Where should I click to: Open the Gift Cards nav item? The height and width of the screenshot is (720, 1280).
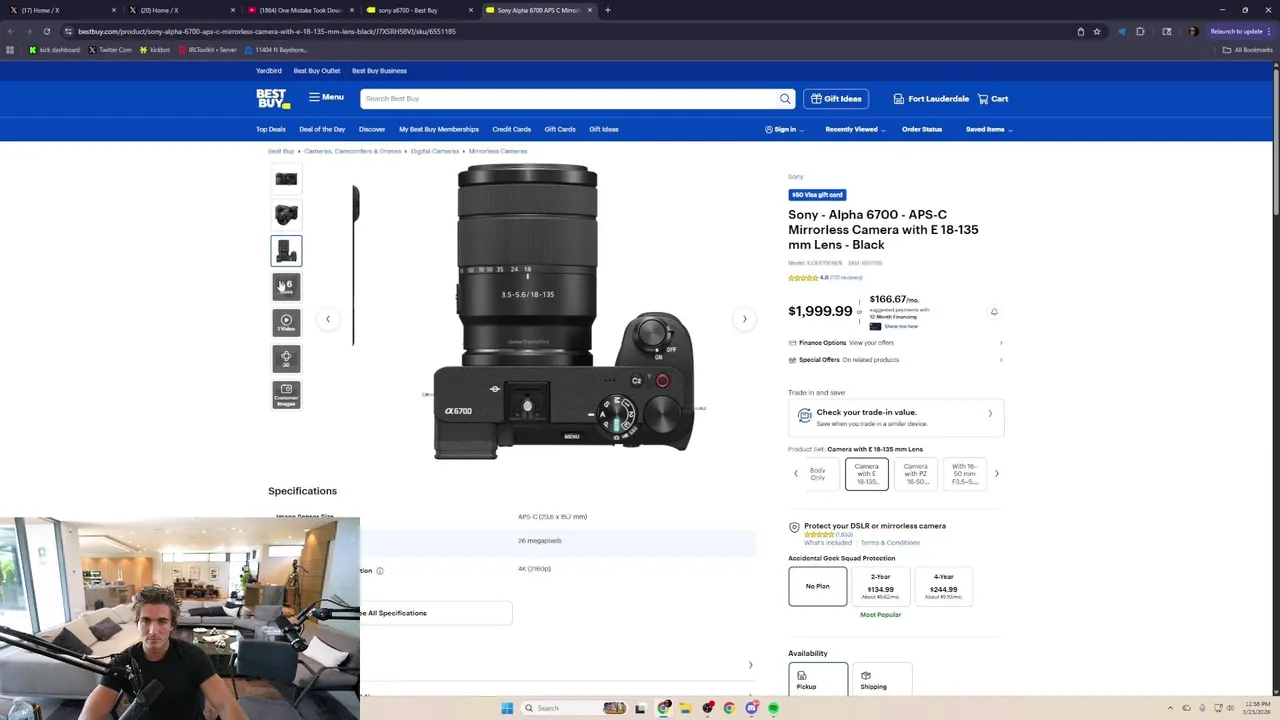pos(560,129)
